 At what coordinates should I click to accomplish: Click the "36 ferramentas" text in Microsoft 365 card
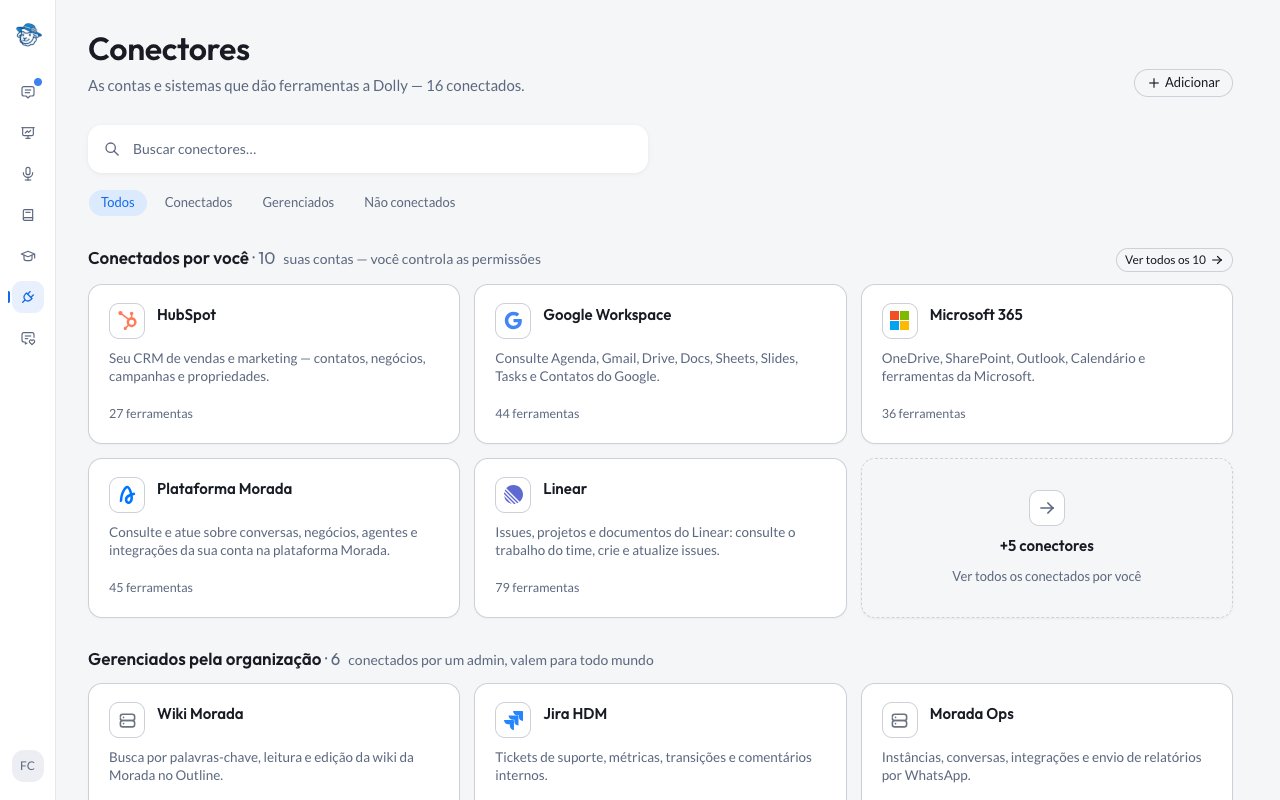924,414
